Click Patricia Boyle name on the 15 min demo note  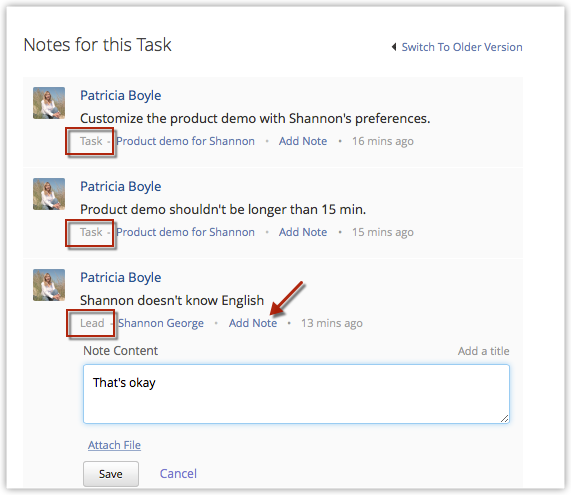point(121,187)
